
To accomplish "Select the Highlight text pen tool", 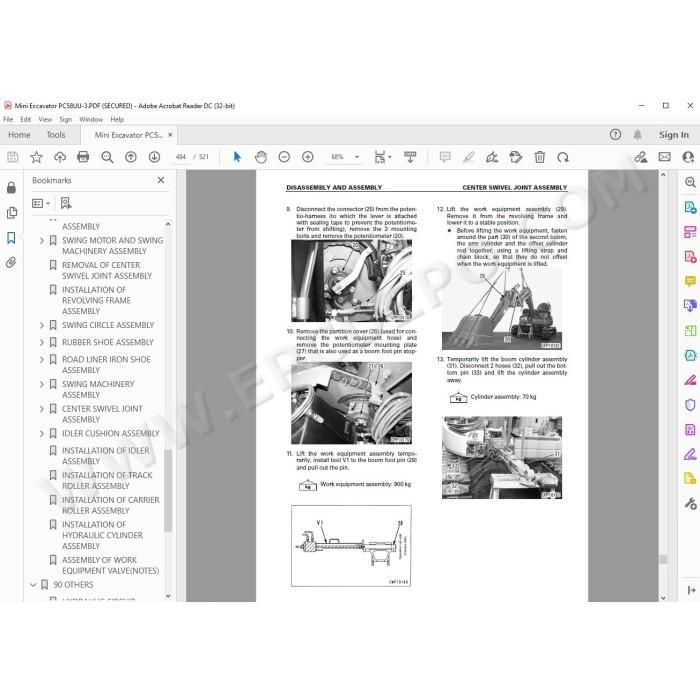I will click(469, 157).
